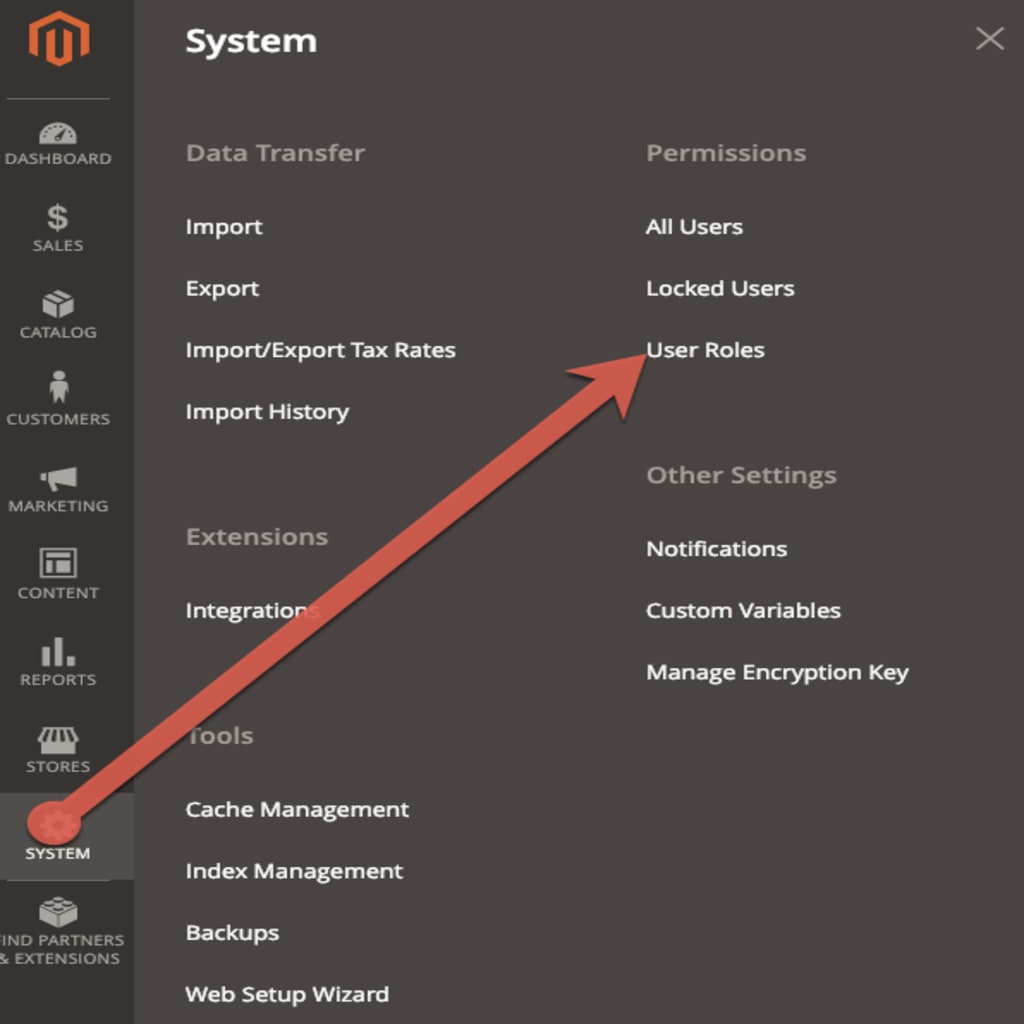This screenshot has width=1024, height=1024.
Task: Open Import/Export Tax Rates
Action: 321,351
